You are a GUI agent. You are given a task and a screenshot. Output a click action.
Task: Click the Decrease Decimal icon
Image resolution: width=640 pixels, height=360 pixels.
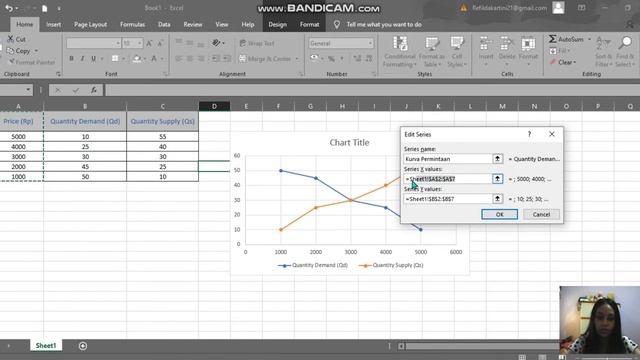click(369, 59)
